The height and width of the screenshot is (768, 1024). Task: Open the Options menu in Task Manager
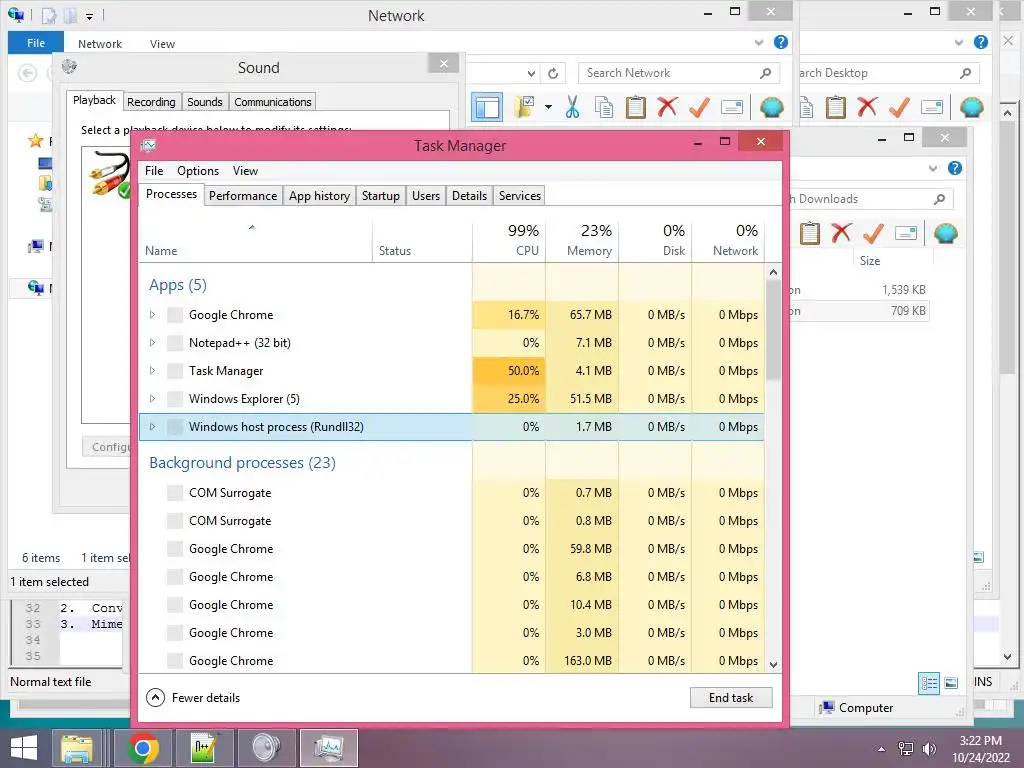pos(198,171)
